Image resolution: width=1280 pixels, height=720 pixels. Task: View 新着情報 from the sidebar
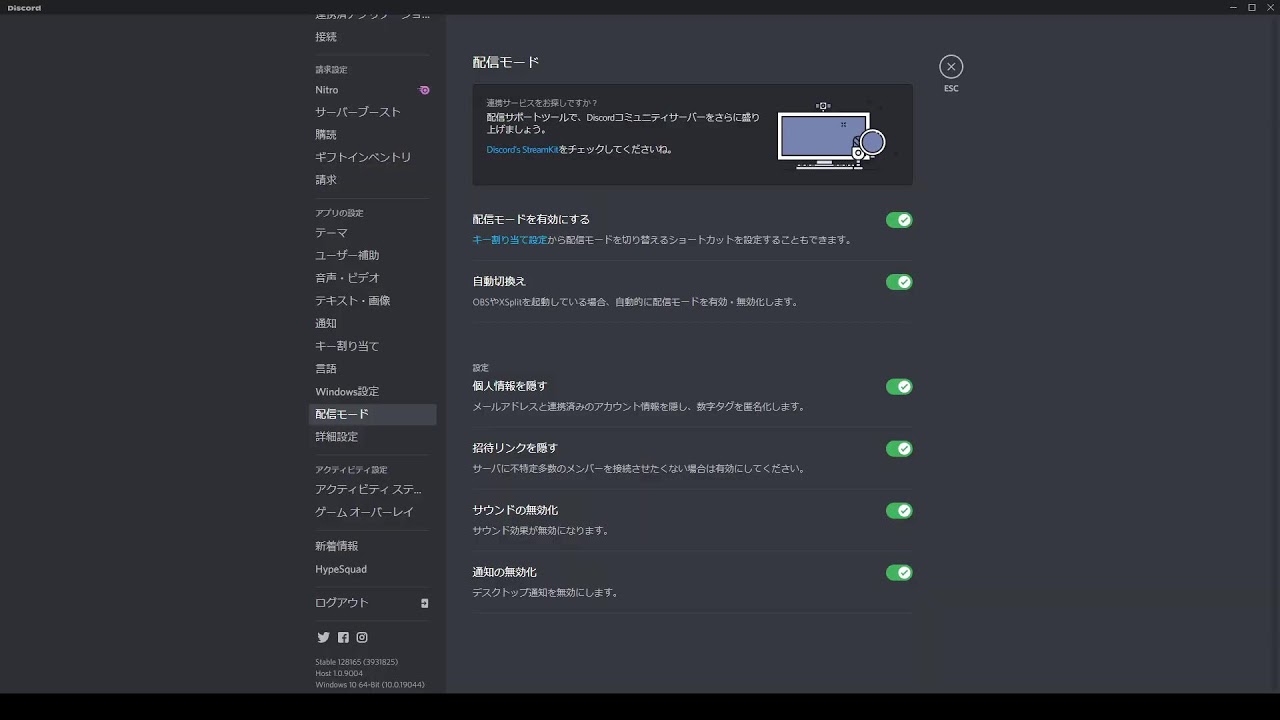point(372,546)
